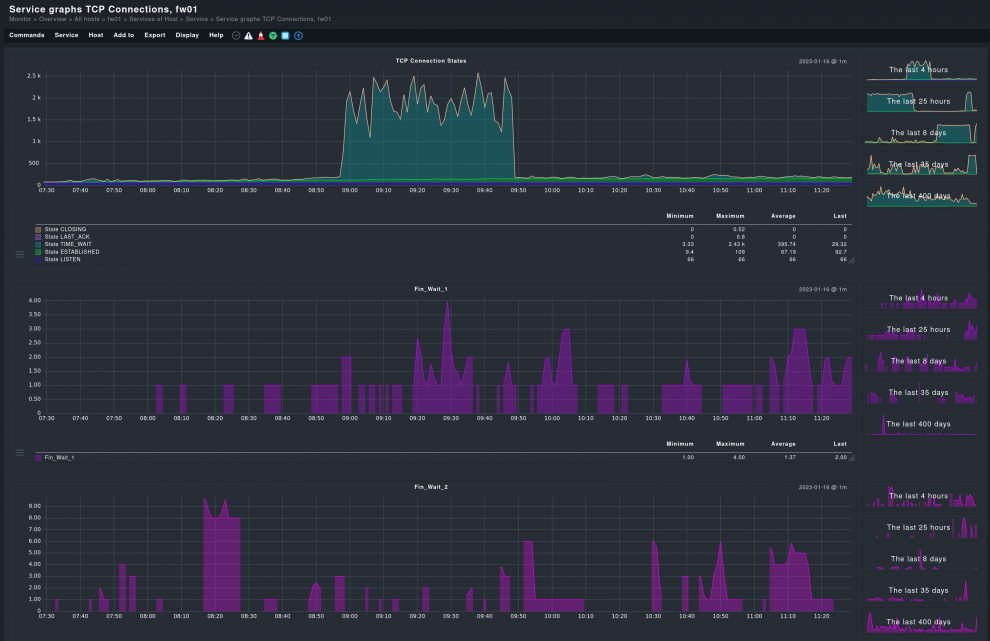Click the '1.37' average value for Fin_Wait_1

(790, 458)
